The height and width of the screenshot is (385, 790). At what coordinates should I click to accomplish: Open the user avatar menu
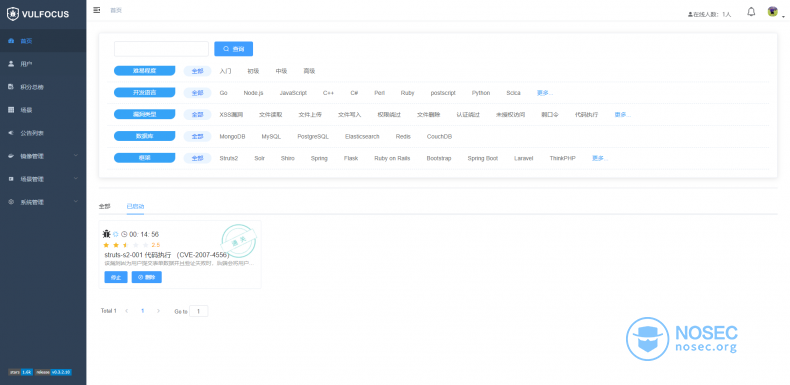(772, 12)
